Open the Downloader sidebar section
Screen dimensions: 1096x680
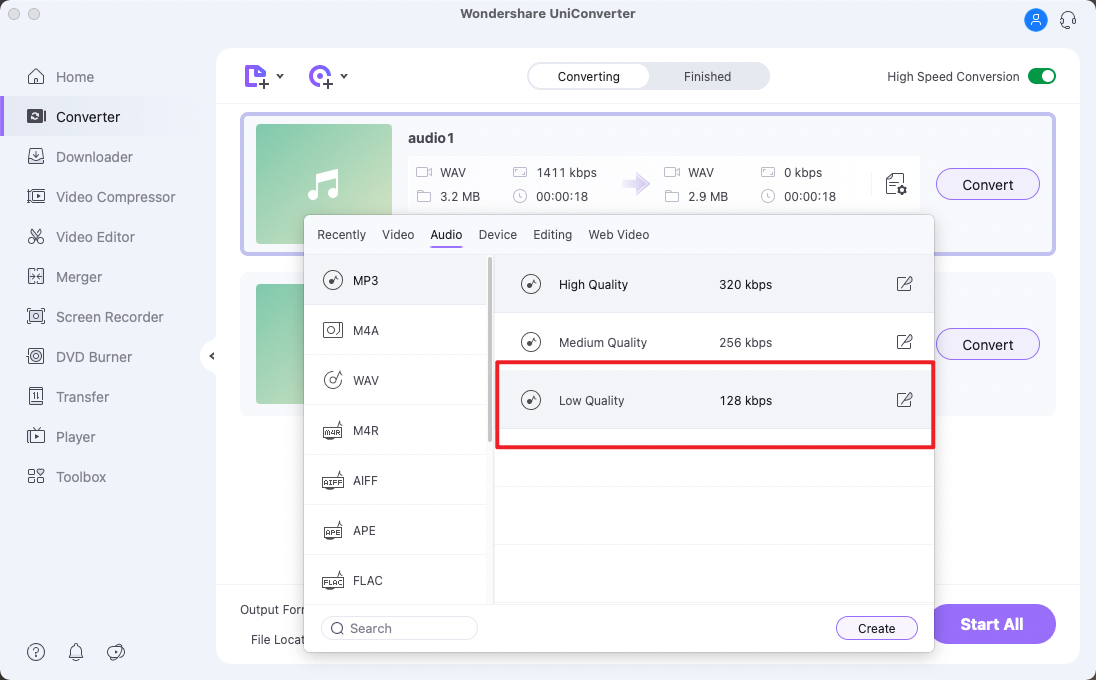click(80, 157)
